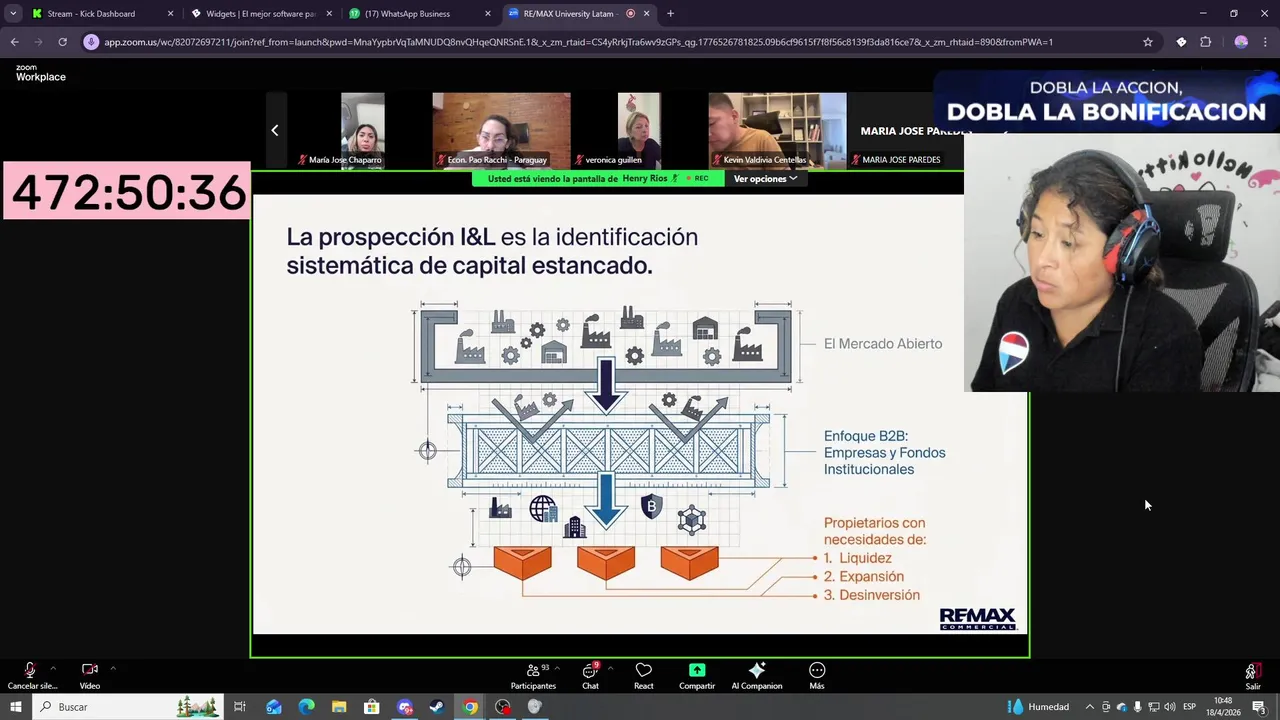Open the Chrome three-dot menu
The image size is (1280, 720).
(x=1266, y=42)
